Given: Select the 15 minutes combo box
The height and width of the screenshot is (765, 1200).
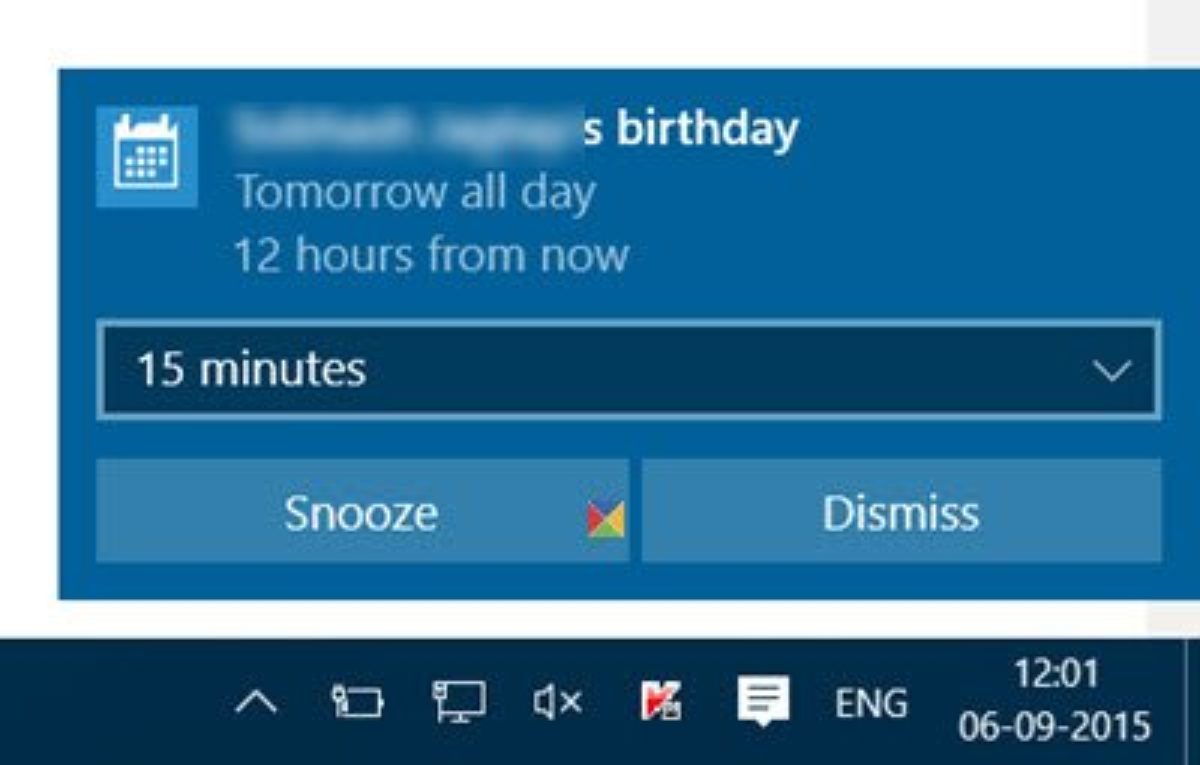Looking at the screenshot, I should click(x=629, y=370).
